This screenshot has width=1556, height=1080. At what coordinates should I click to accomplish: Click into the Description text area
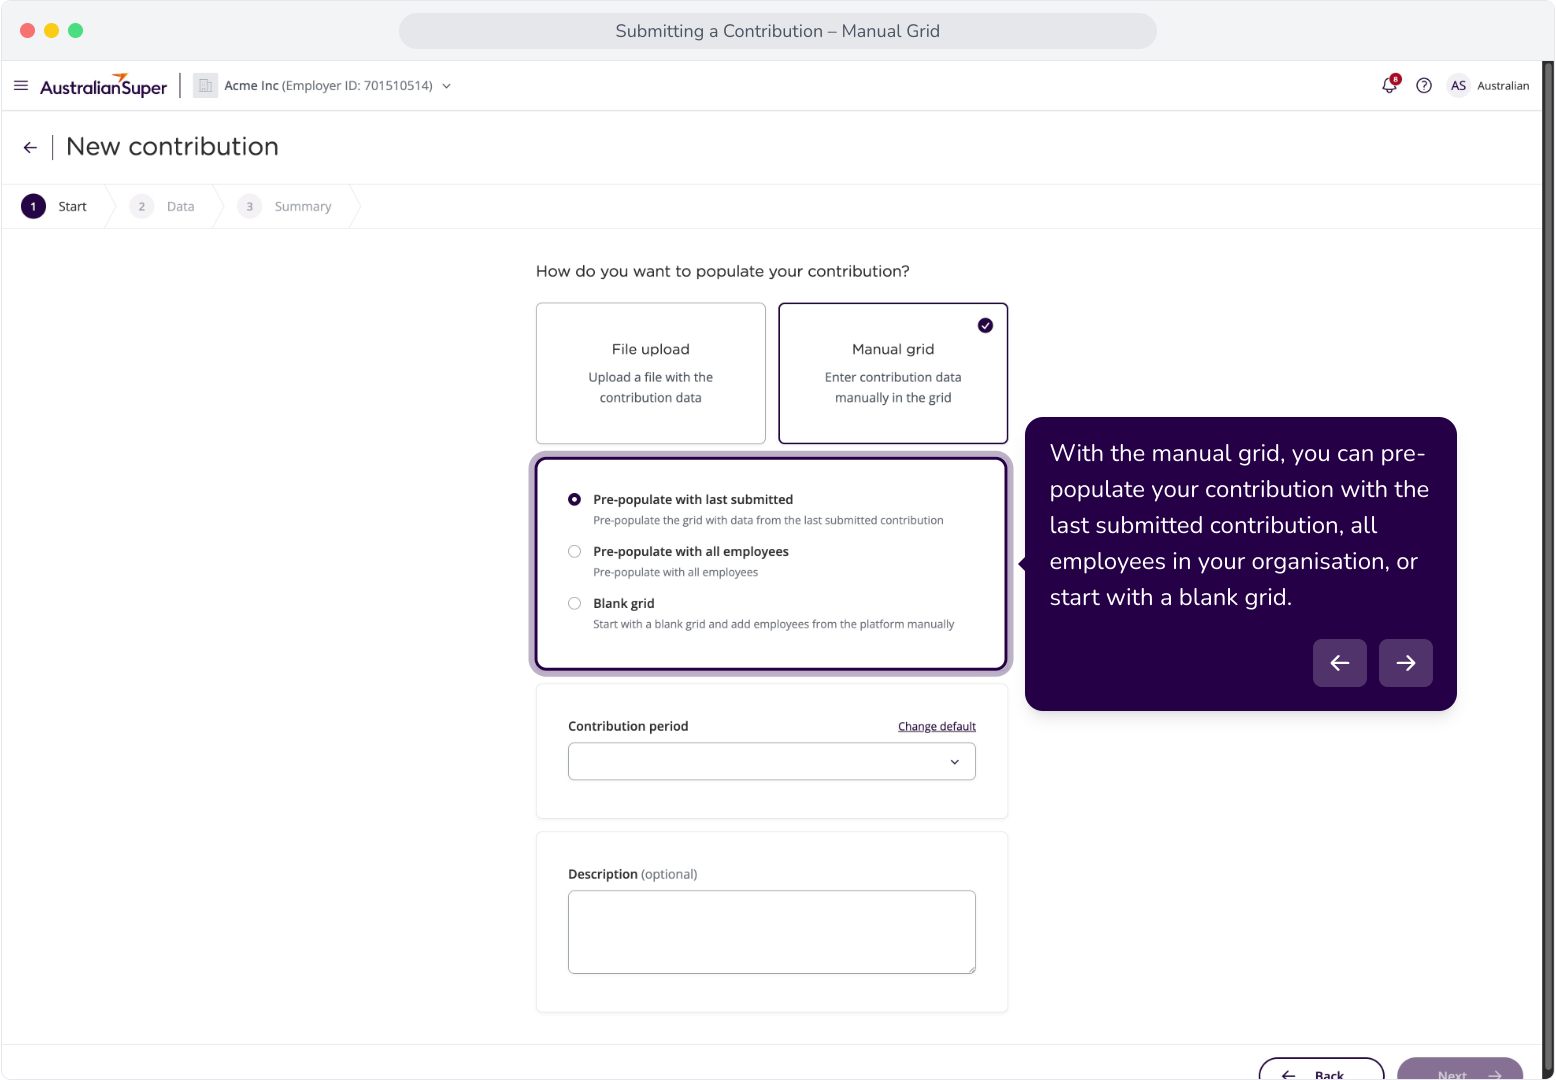772,932
